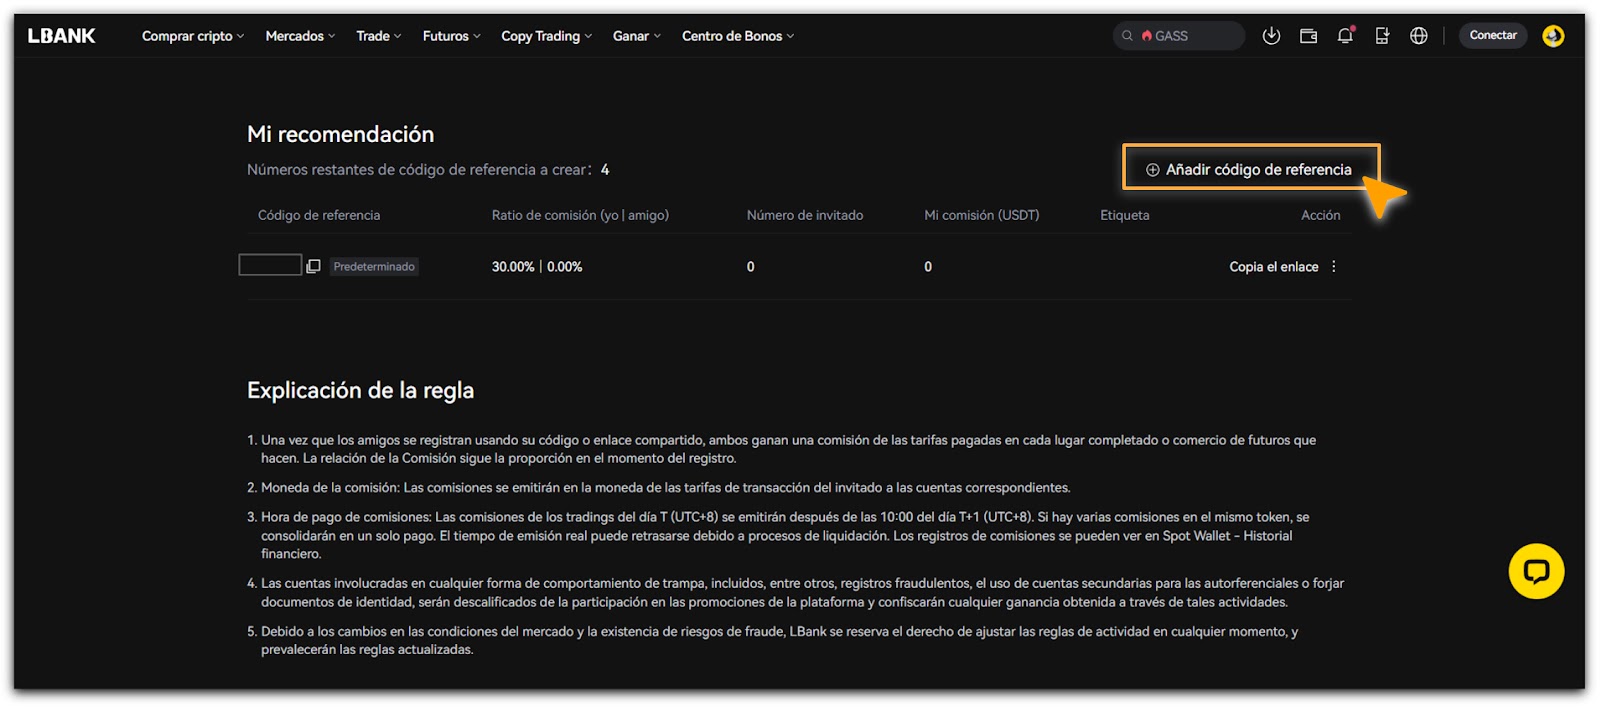
Task: Click Acción column header
Action: [1320, 215]
